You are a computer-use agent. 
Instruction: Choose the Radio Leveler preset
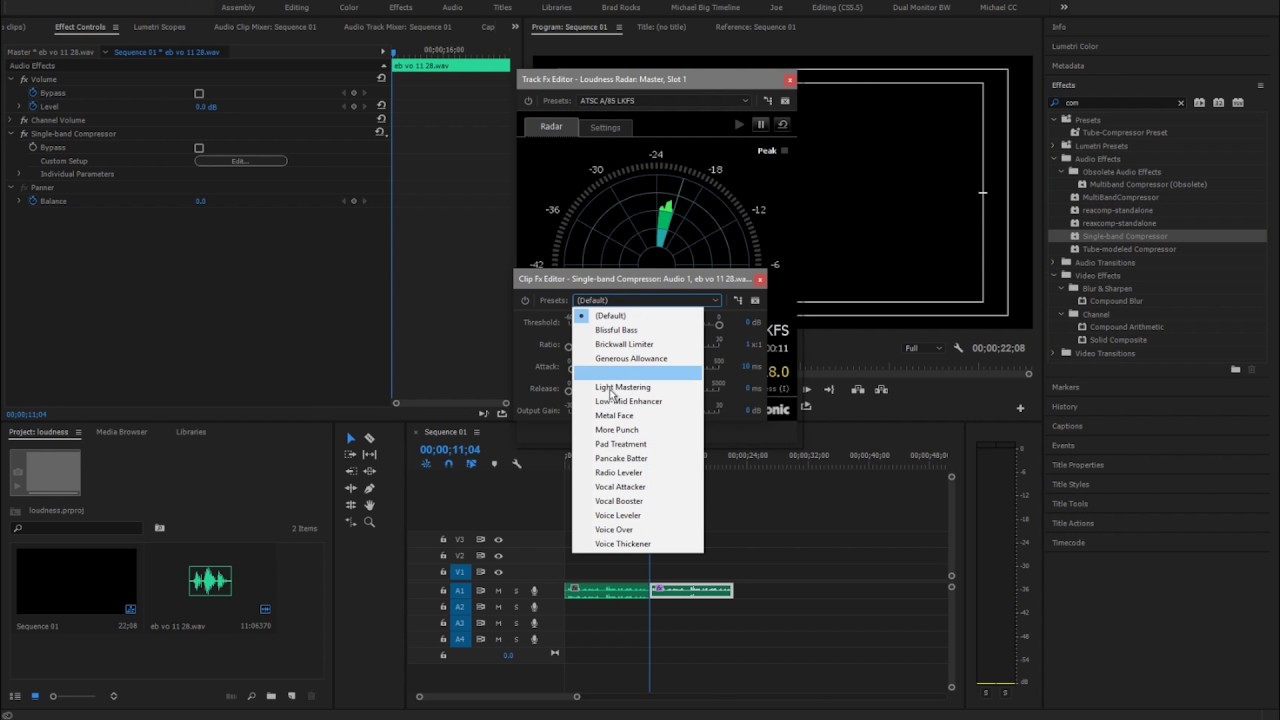[x=618, y=473]
